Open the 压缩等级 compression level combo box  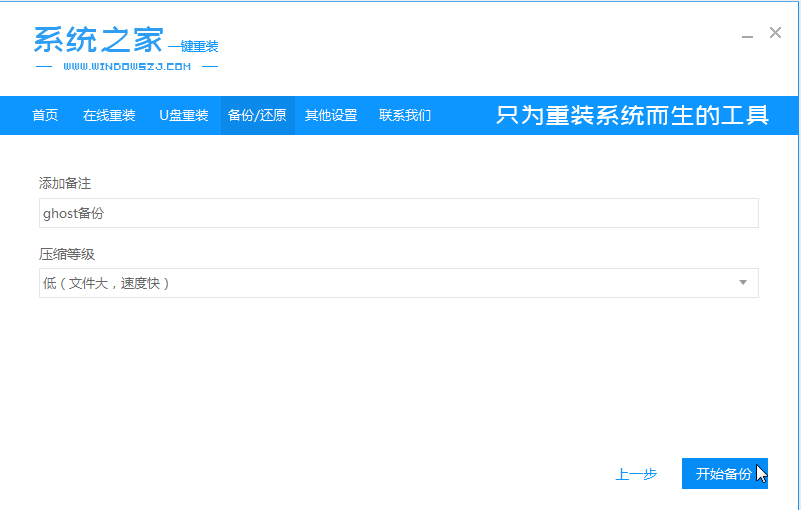(398, 283)
